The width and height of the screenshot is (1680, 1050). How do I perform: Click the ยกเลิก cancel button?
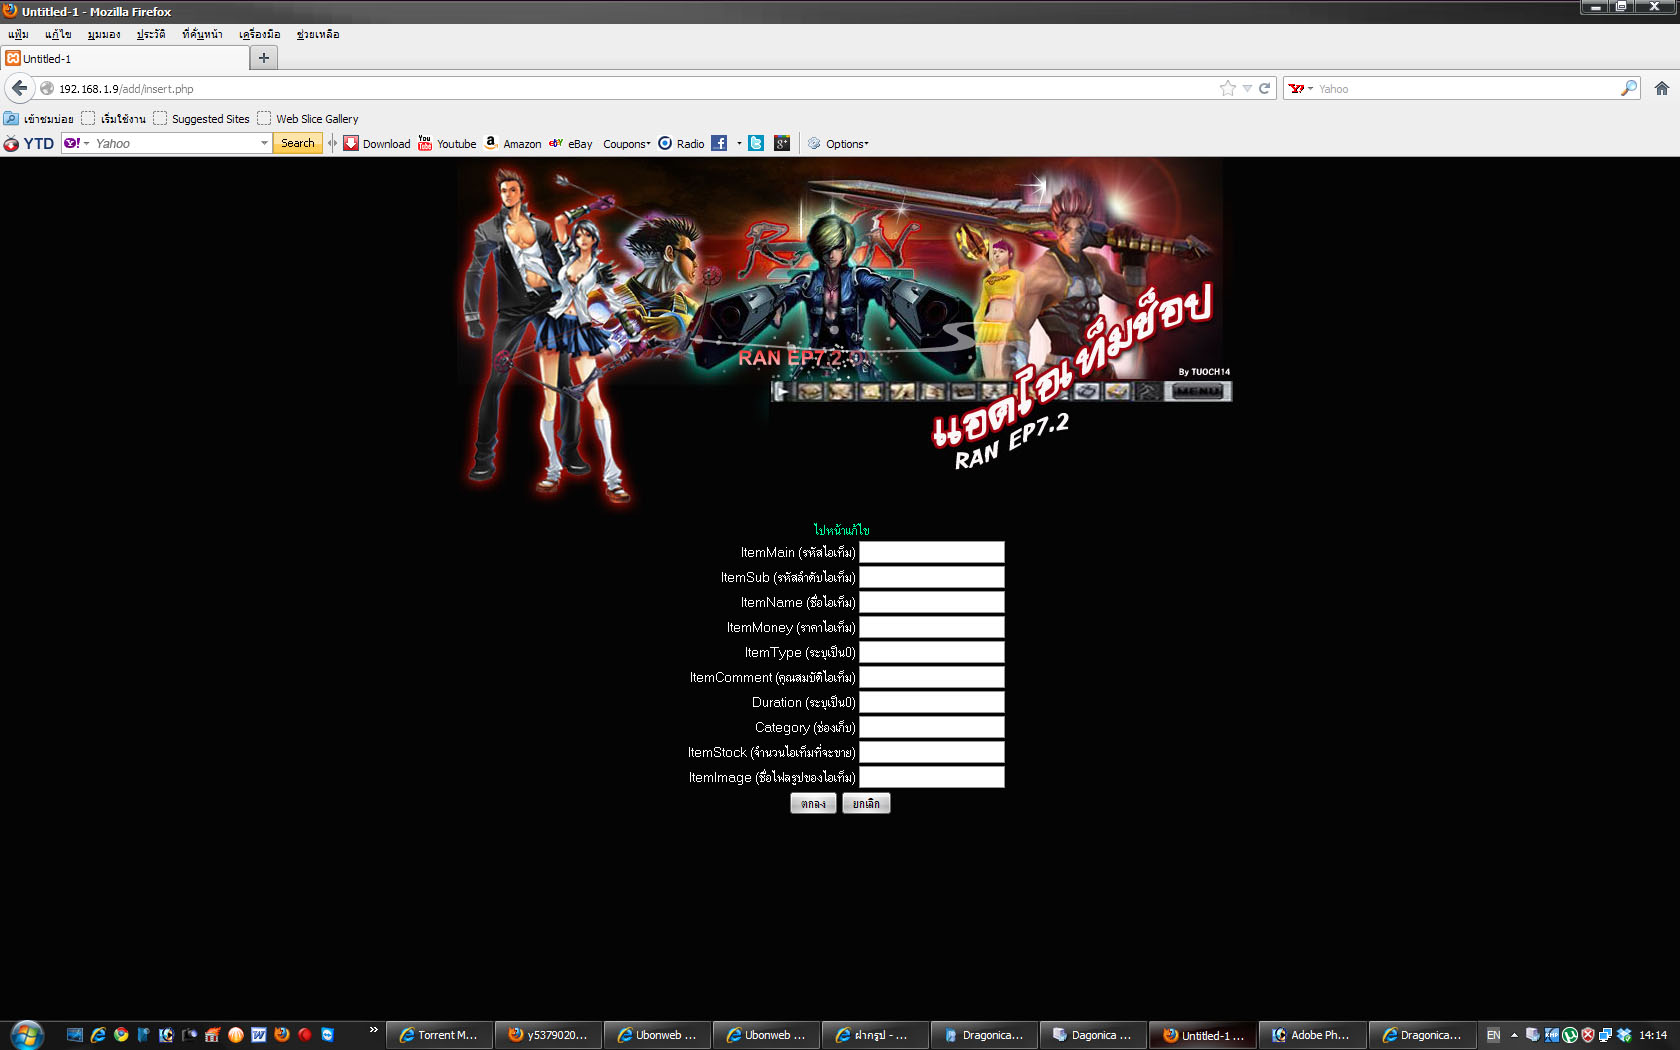click(x=866, y=804)
